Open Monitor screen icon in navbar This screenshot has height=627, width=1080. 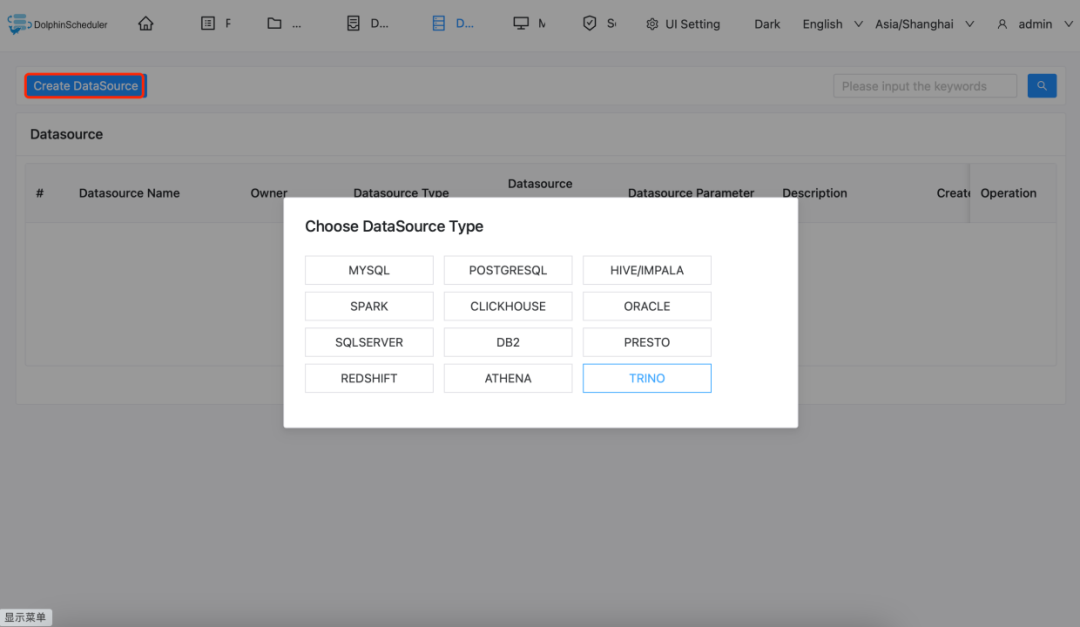[x=521, y=24]
